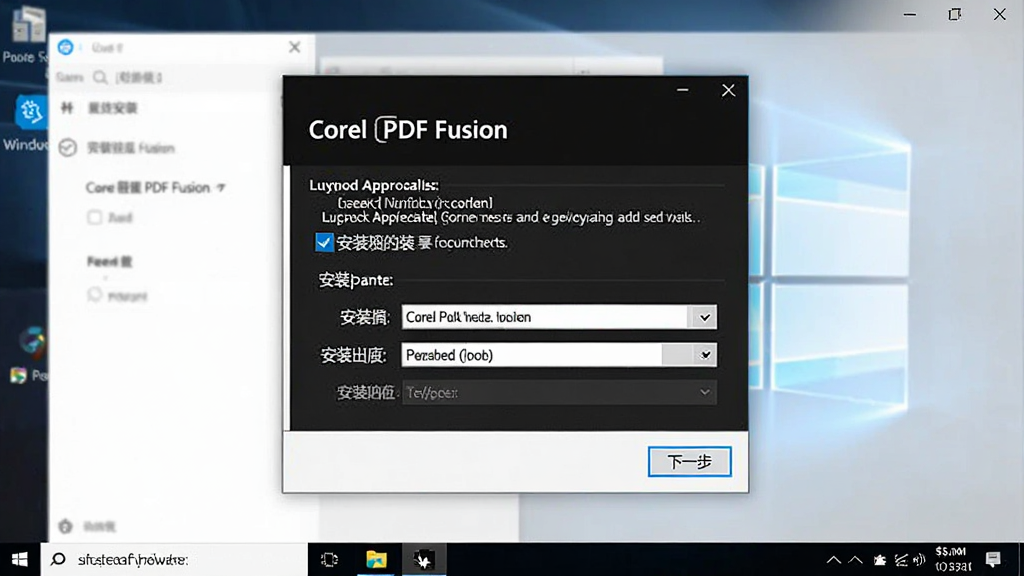Show hidden tray icons chevron

click(x=834, y=560)
